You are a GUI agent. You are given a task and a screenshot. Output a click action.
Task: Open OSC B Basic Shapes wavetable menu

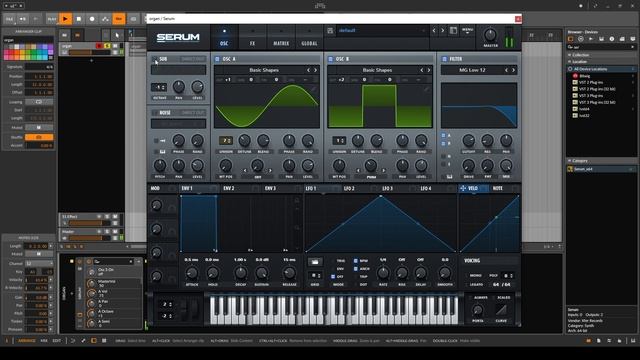[377, 70]
